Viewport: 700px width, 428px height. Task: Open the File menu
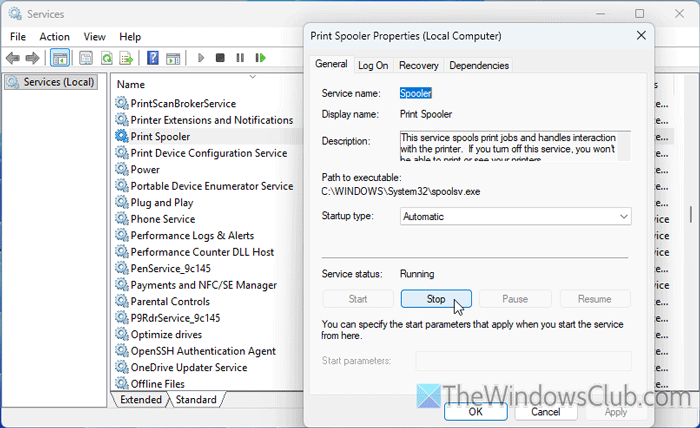(18, 37)
